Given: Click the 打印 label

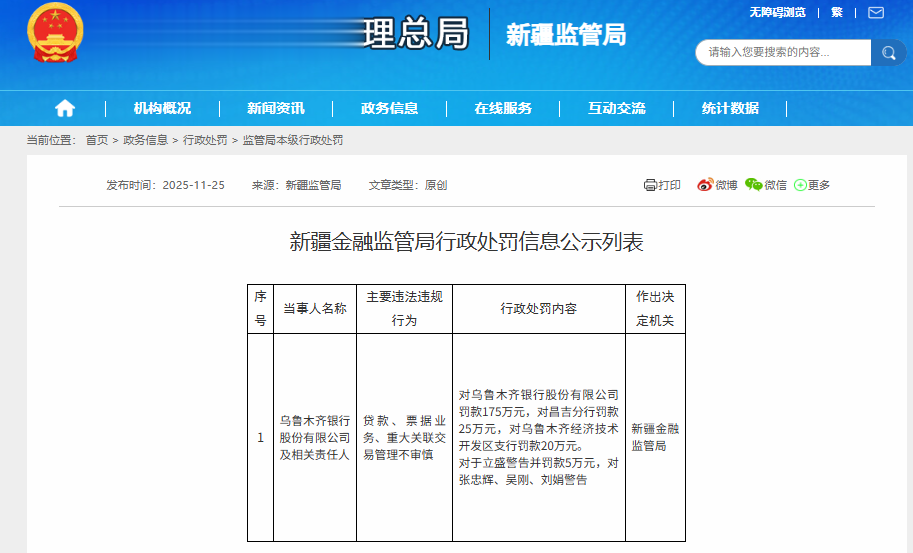Looking at the screenshot, I should coord(669,185).
